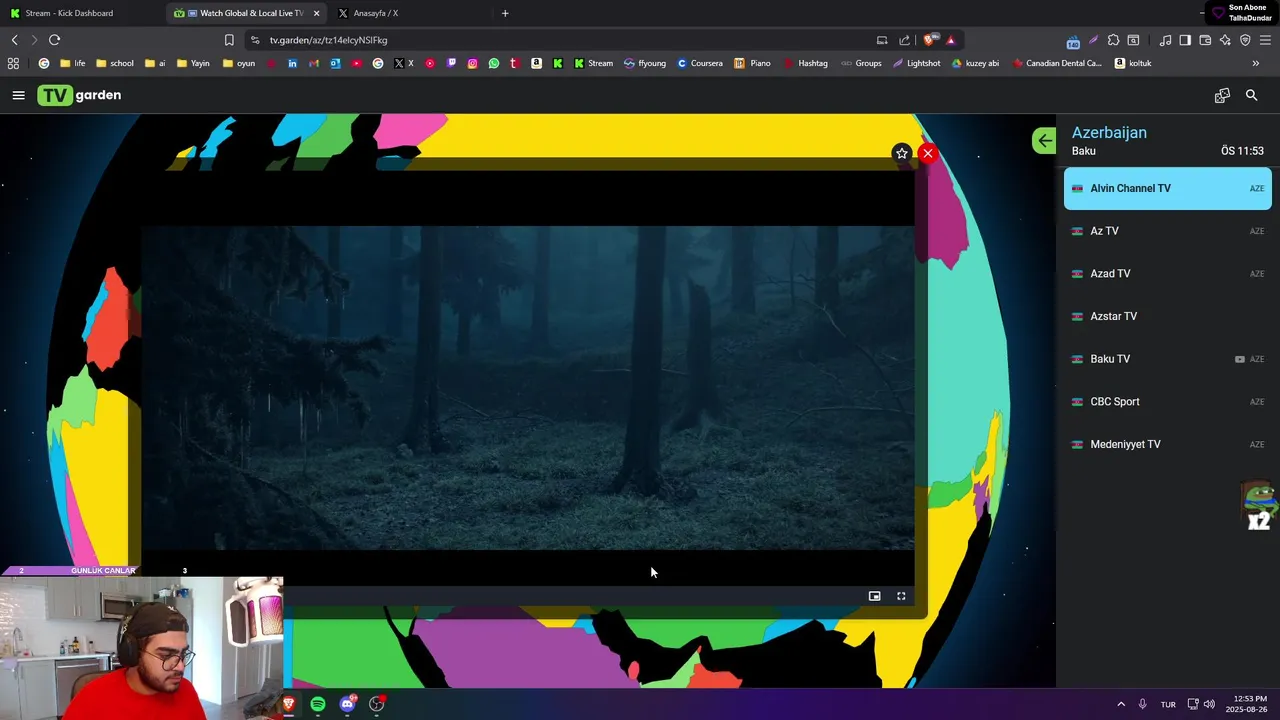Toggle the browser sidebar panel
The height and width of the screenshot is (720, 1280).
click(1185, 40)
